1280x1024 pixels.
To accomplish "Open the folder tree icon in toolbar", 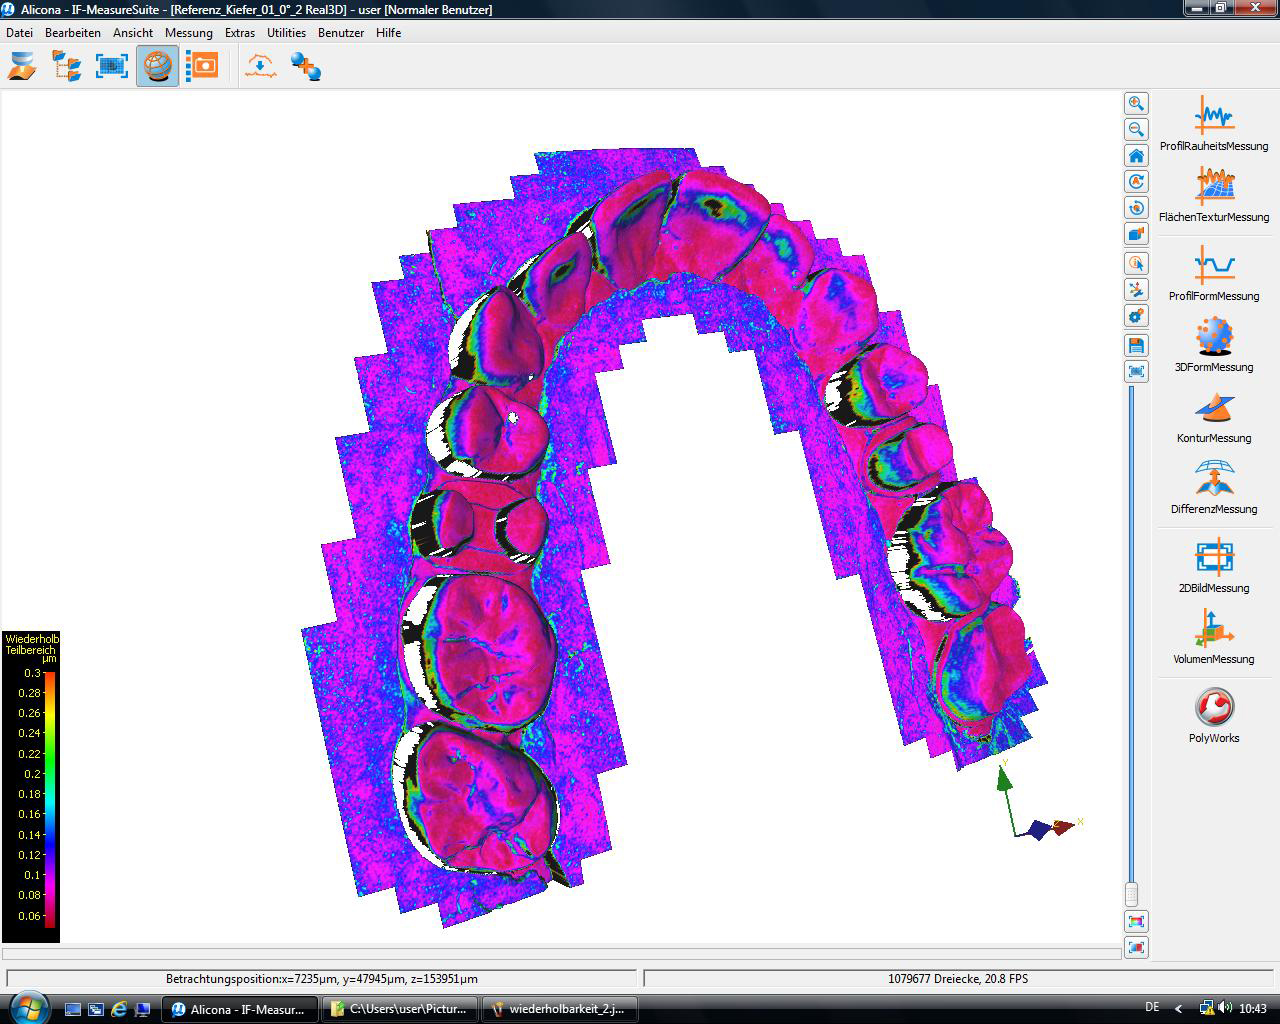I will click(x=67, y=67).
